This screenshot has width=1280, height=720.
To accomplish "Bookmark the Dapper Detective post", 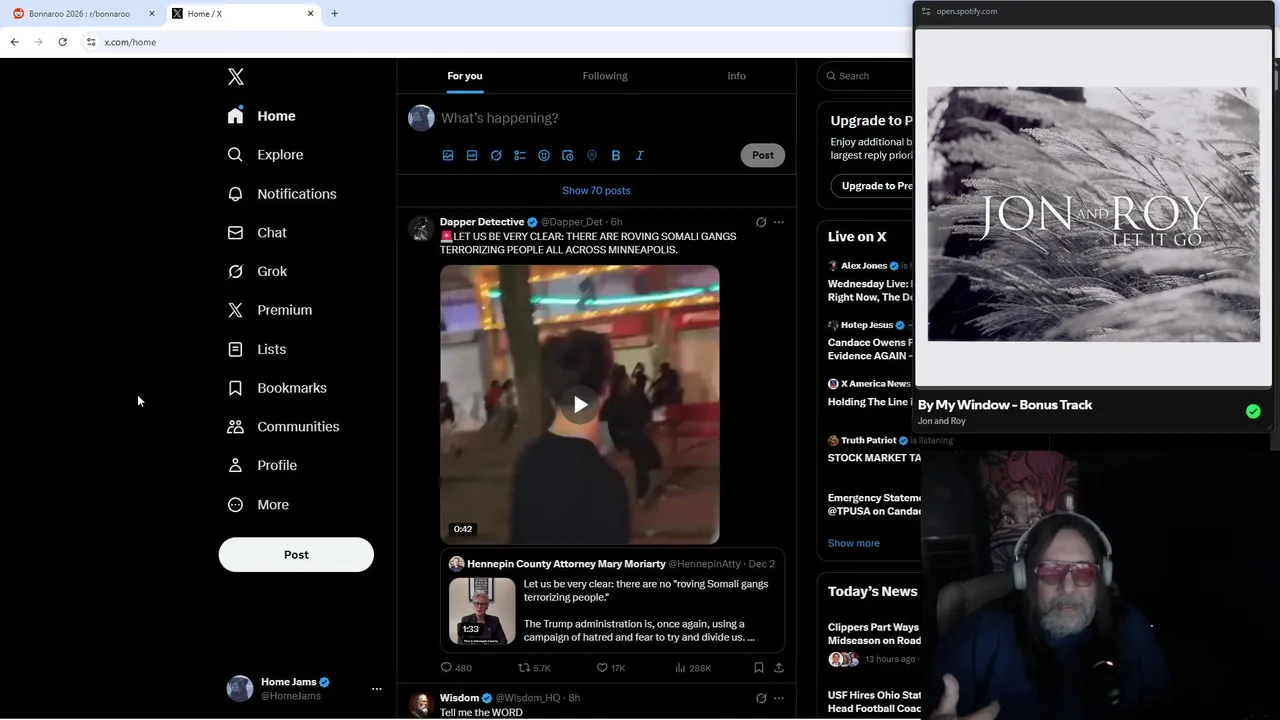I will [x=759, y=668].
